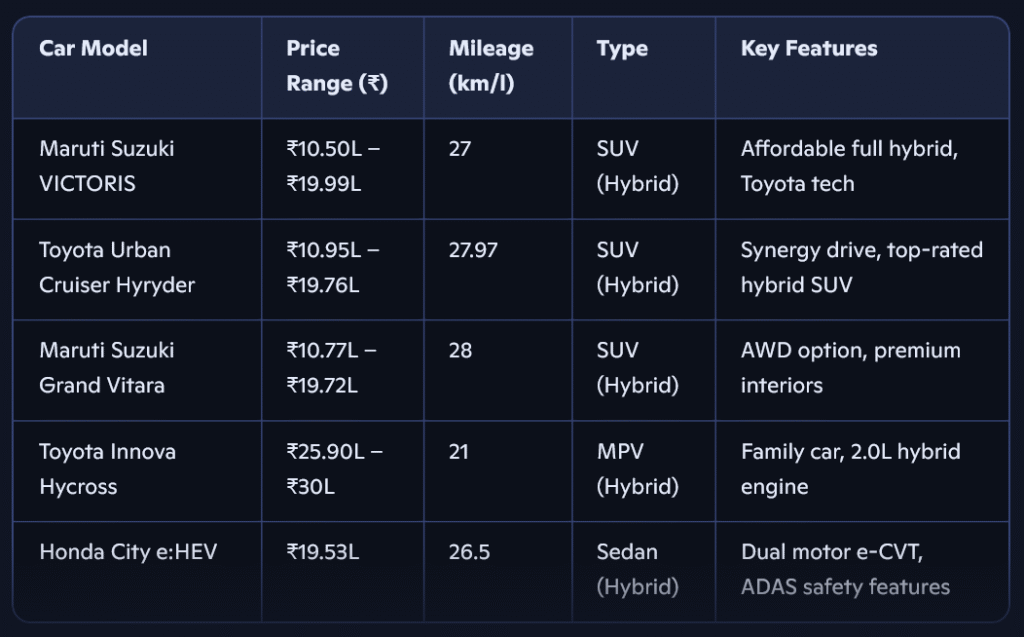Select the Toyota Urban Cruiser Hyryder cell
The width and height of the screenshot is (1024, 637).
[117, 267]
